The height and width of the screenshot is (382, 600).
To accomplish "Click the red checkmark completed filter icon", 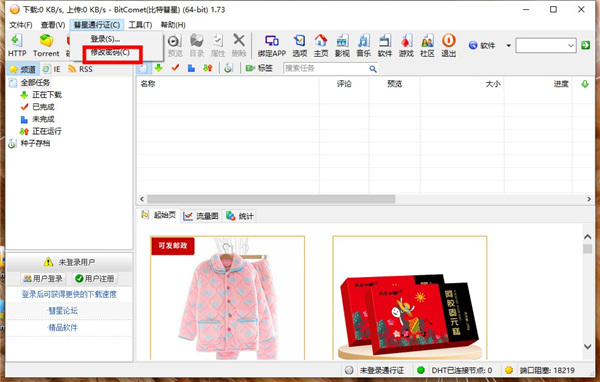I will tap(175, 68).
